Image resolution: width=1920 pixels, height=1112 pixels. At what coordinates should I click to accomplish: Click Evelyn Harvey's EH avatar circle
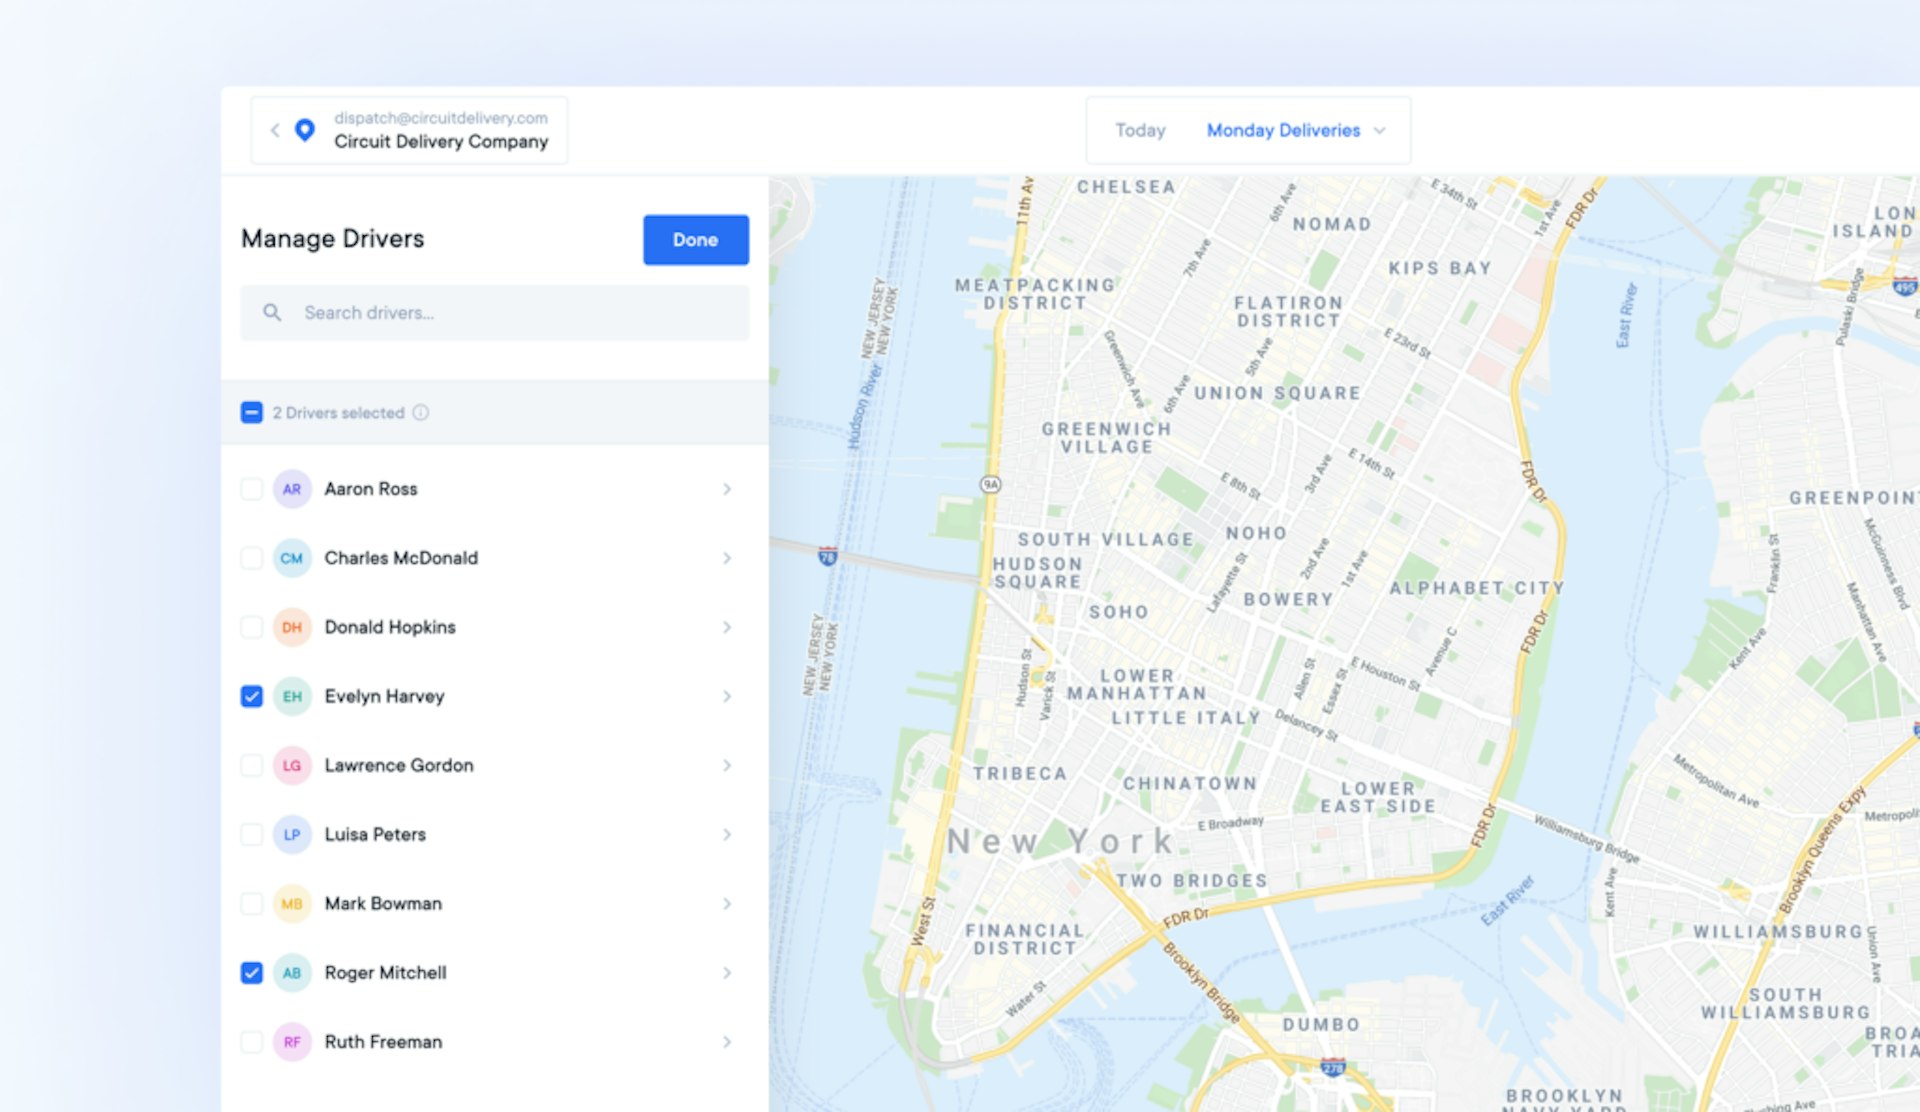click(291, 696)
